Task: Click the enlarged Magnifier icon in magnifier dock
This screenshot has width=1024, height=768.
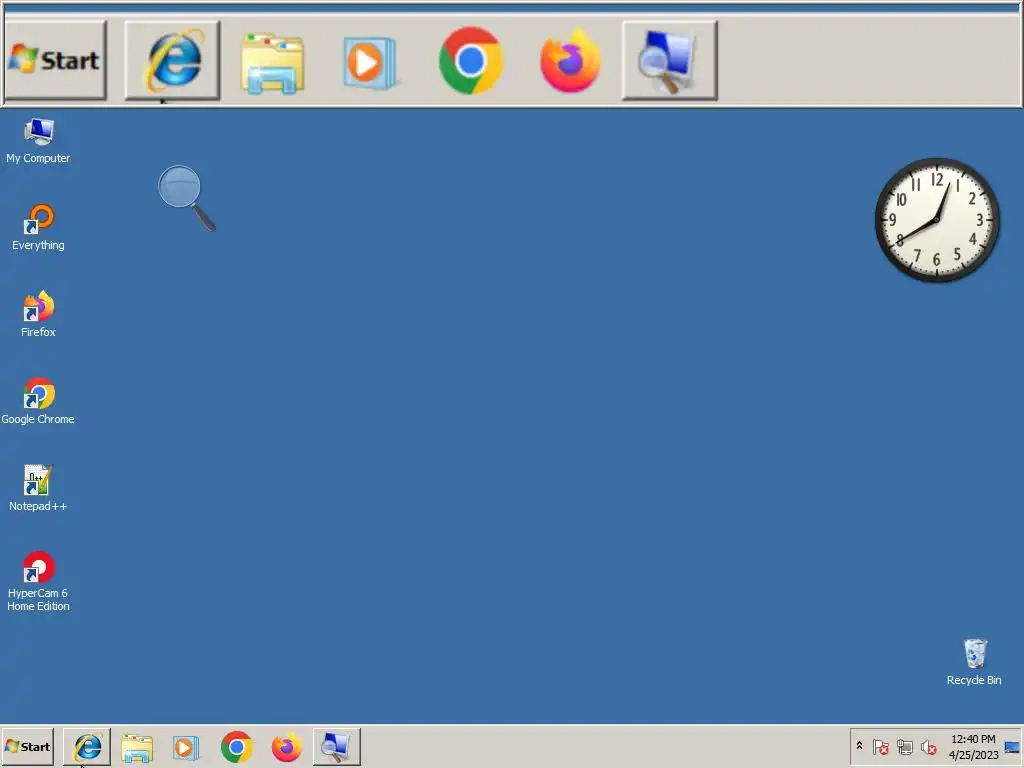Action: pos(670,60)
